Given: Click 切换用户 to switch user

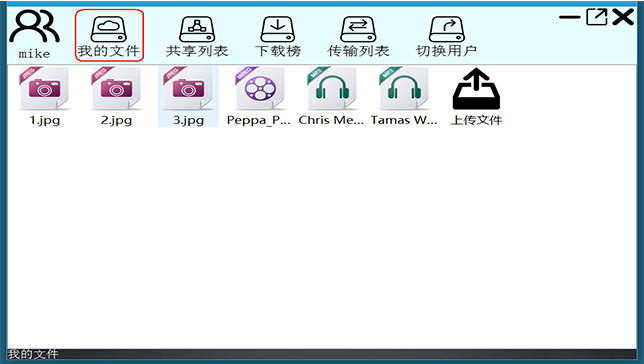Looking at the screenshot, I should 446,37.
